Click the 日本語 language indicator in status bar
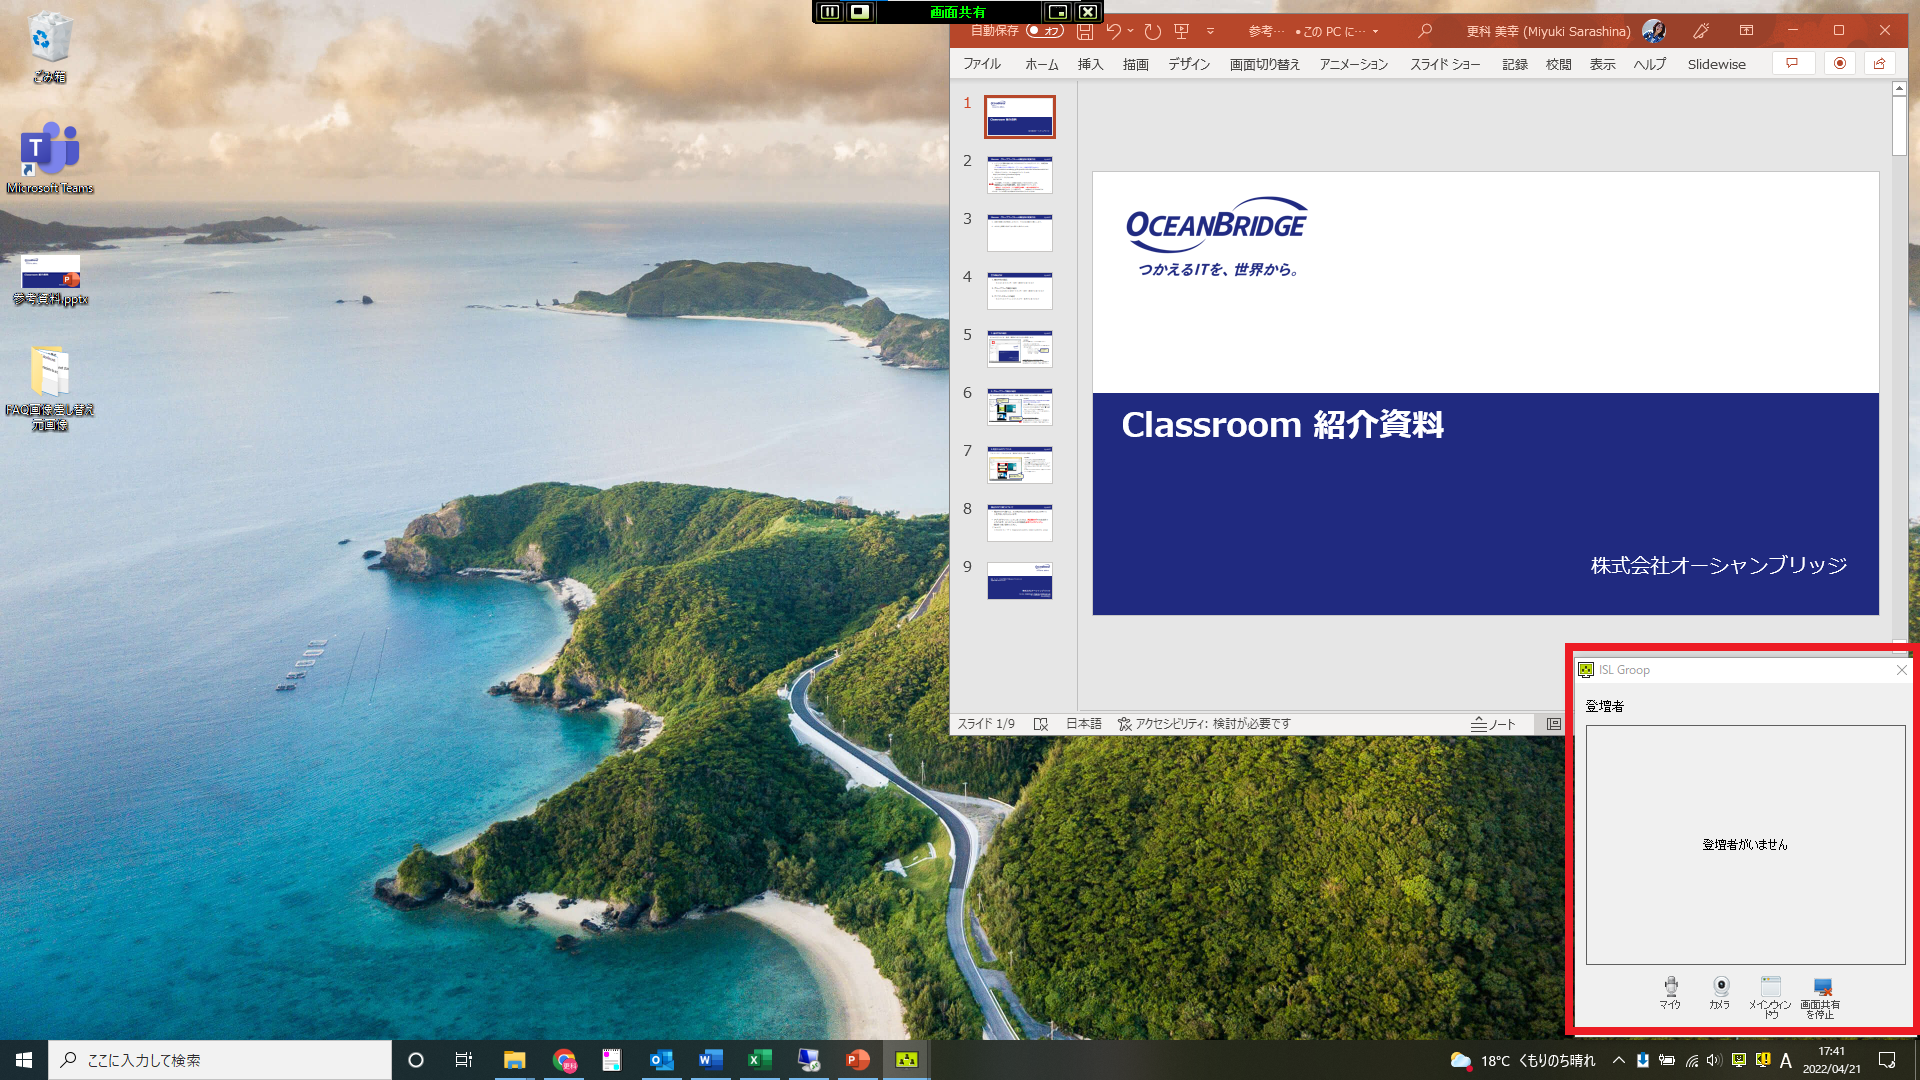1920x1080 pixels. 1083,724
